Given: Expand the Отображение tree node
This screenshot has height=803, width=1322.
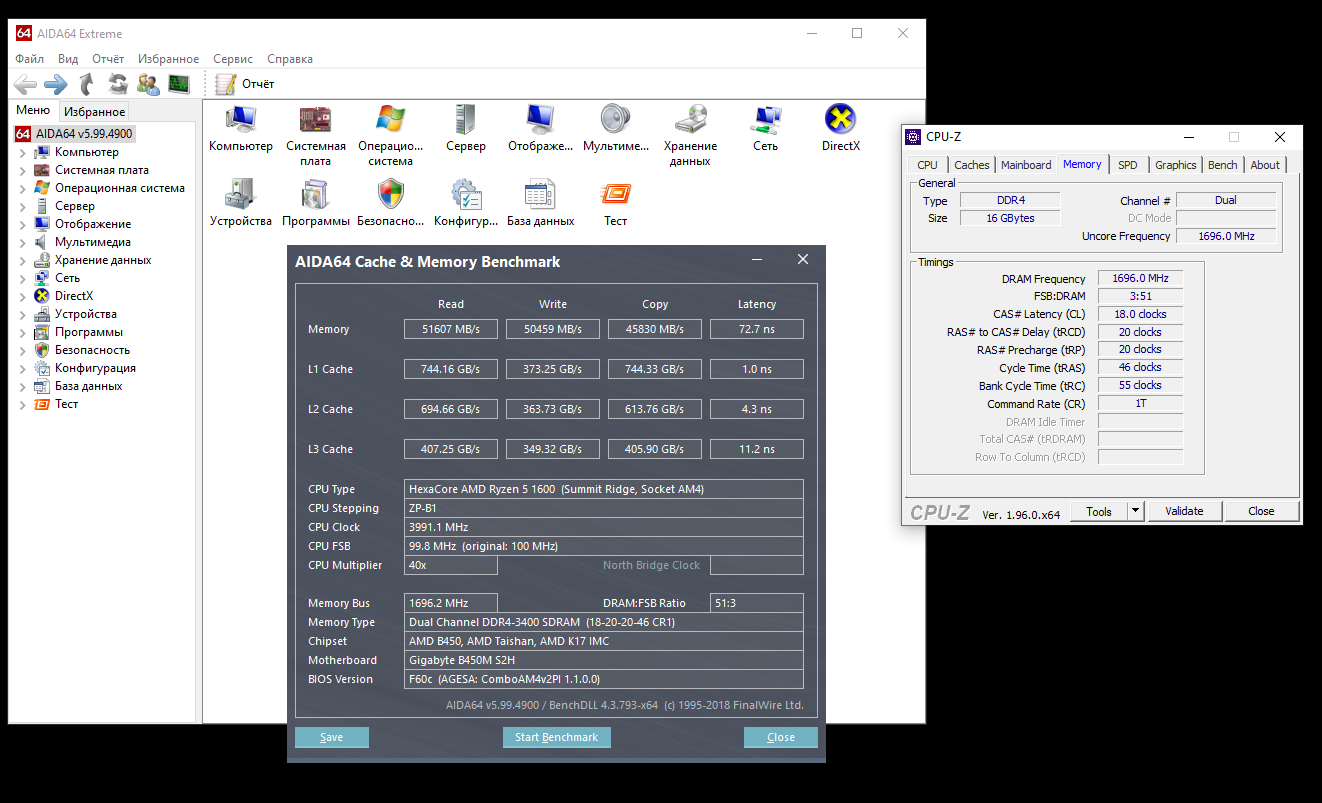Looking at the screenshot, I should [23, 224].
